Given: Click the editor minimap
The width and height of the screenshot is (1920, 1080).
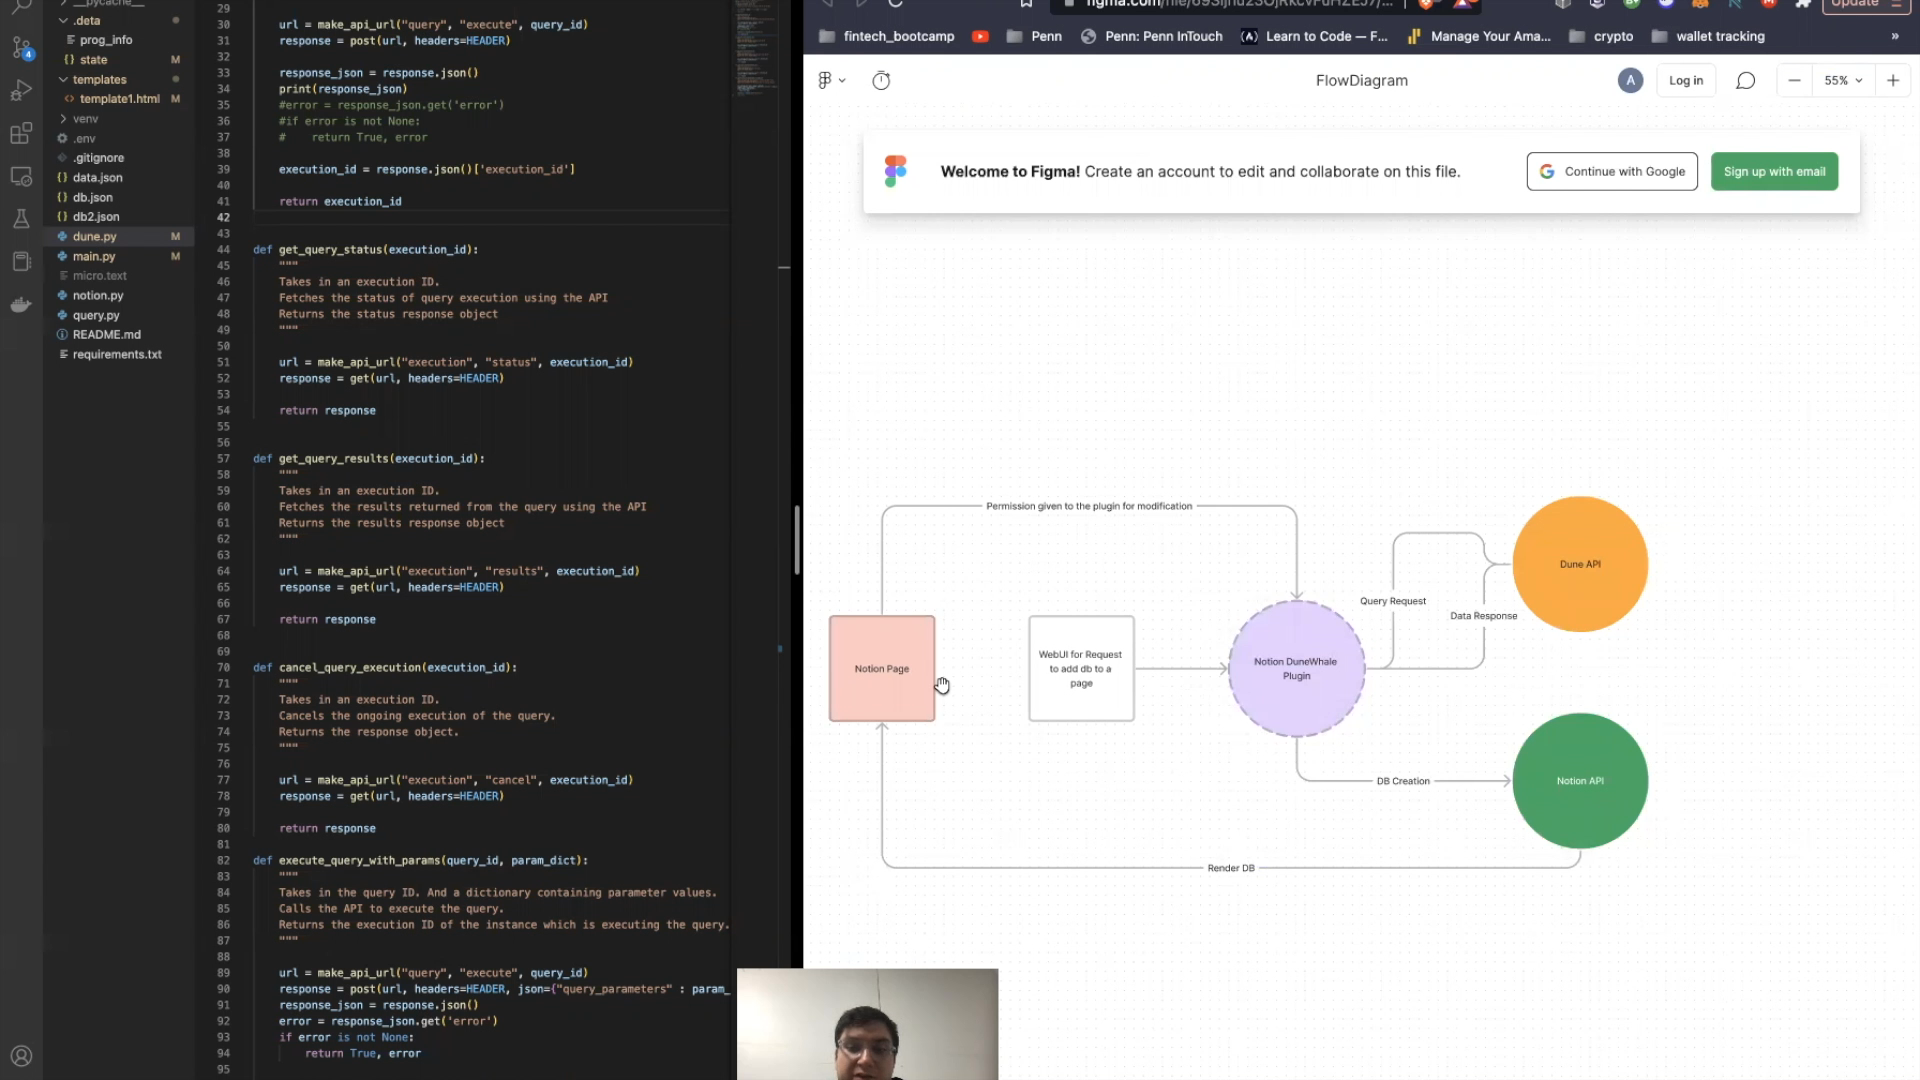Looking at the screenshot, I should (755, 50).
